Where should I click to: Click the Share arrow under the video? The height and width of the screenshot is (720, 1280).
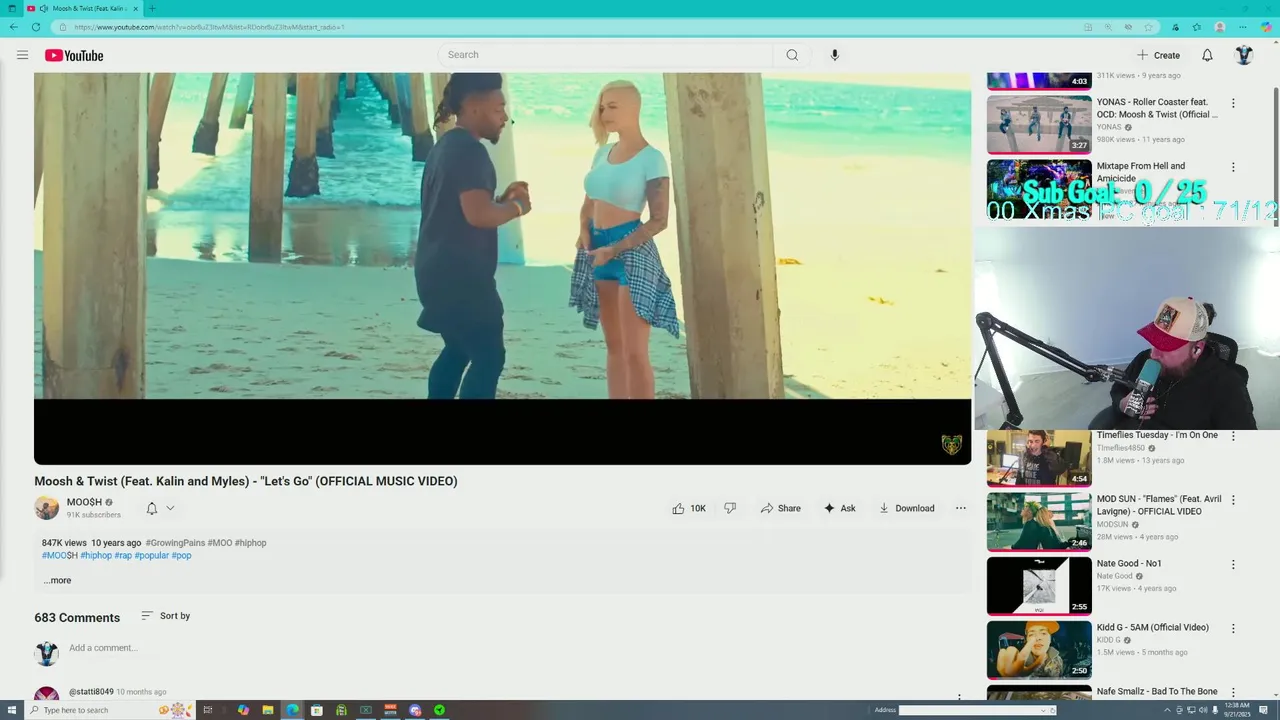tap(780, 508)
